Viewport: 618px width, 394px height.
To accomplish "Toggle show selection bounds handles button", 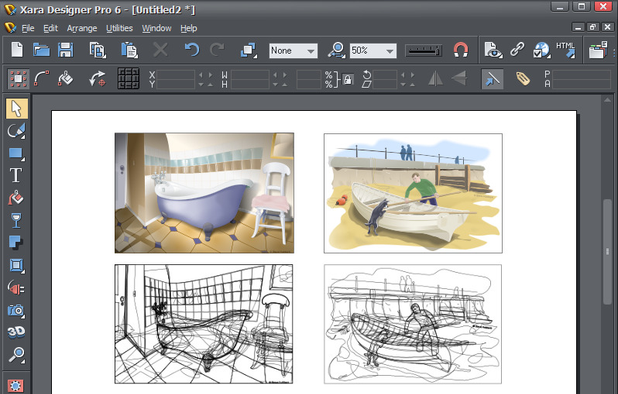I will 18,79.
